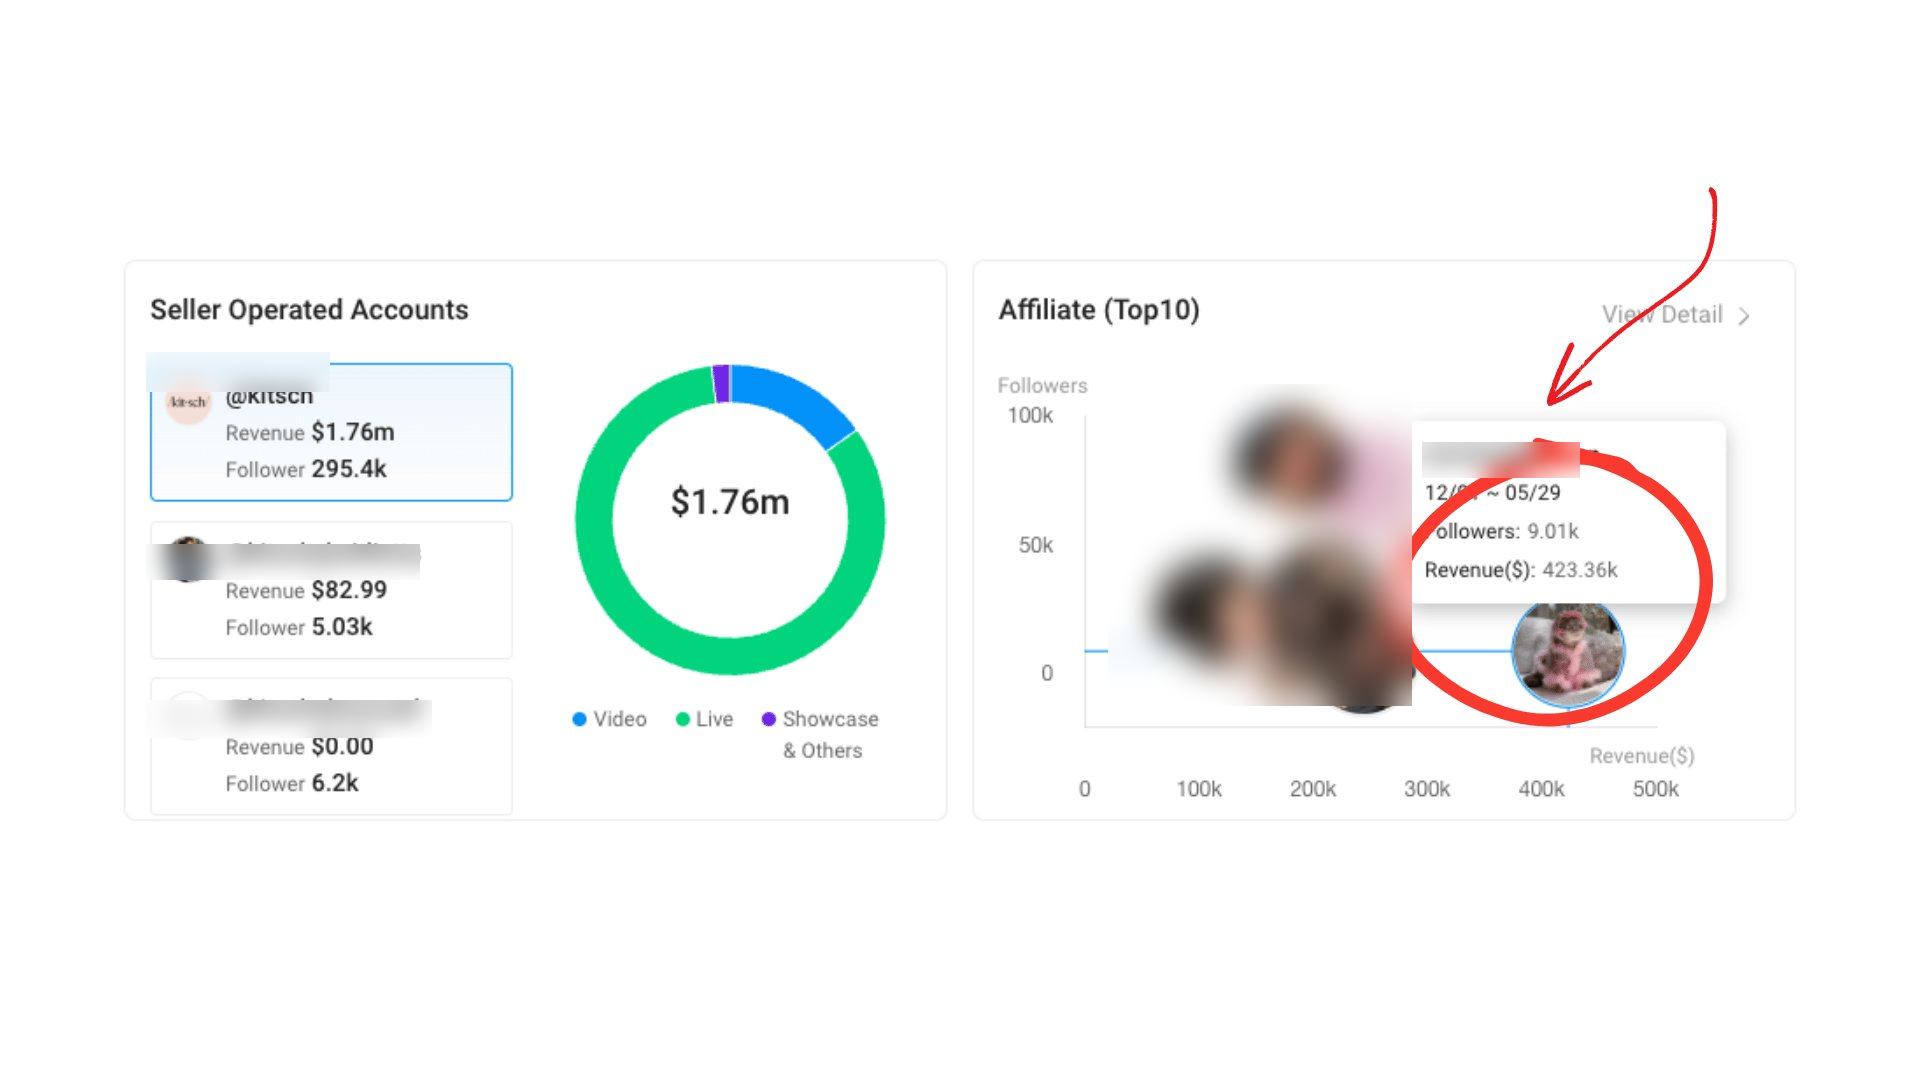Viewport: 1920px width, 1080px height.
Task: Toggle the Live legend item
Action: tap(704, 719)
